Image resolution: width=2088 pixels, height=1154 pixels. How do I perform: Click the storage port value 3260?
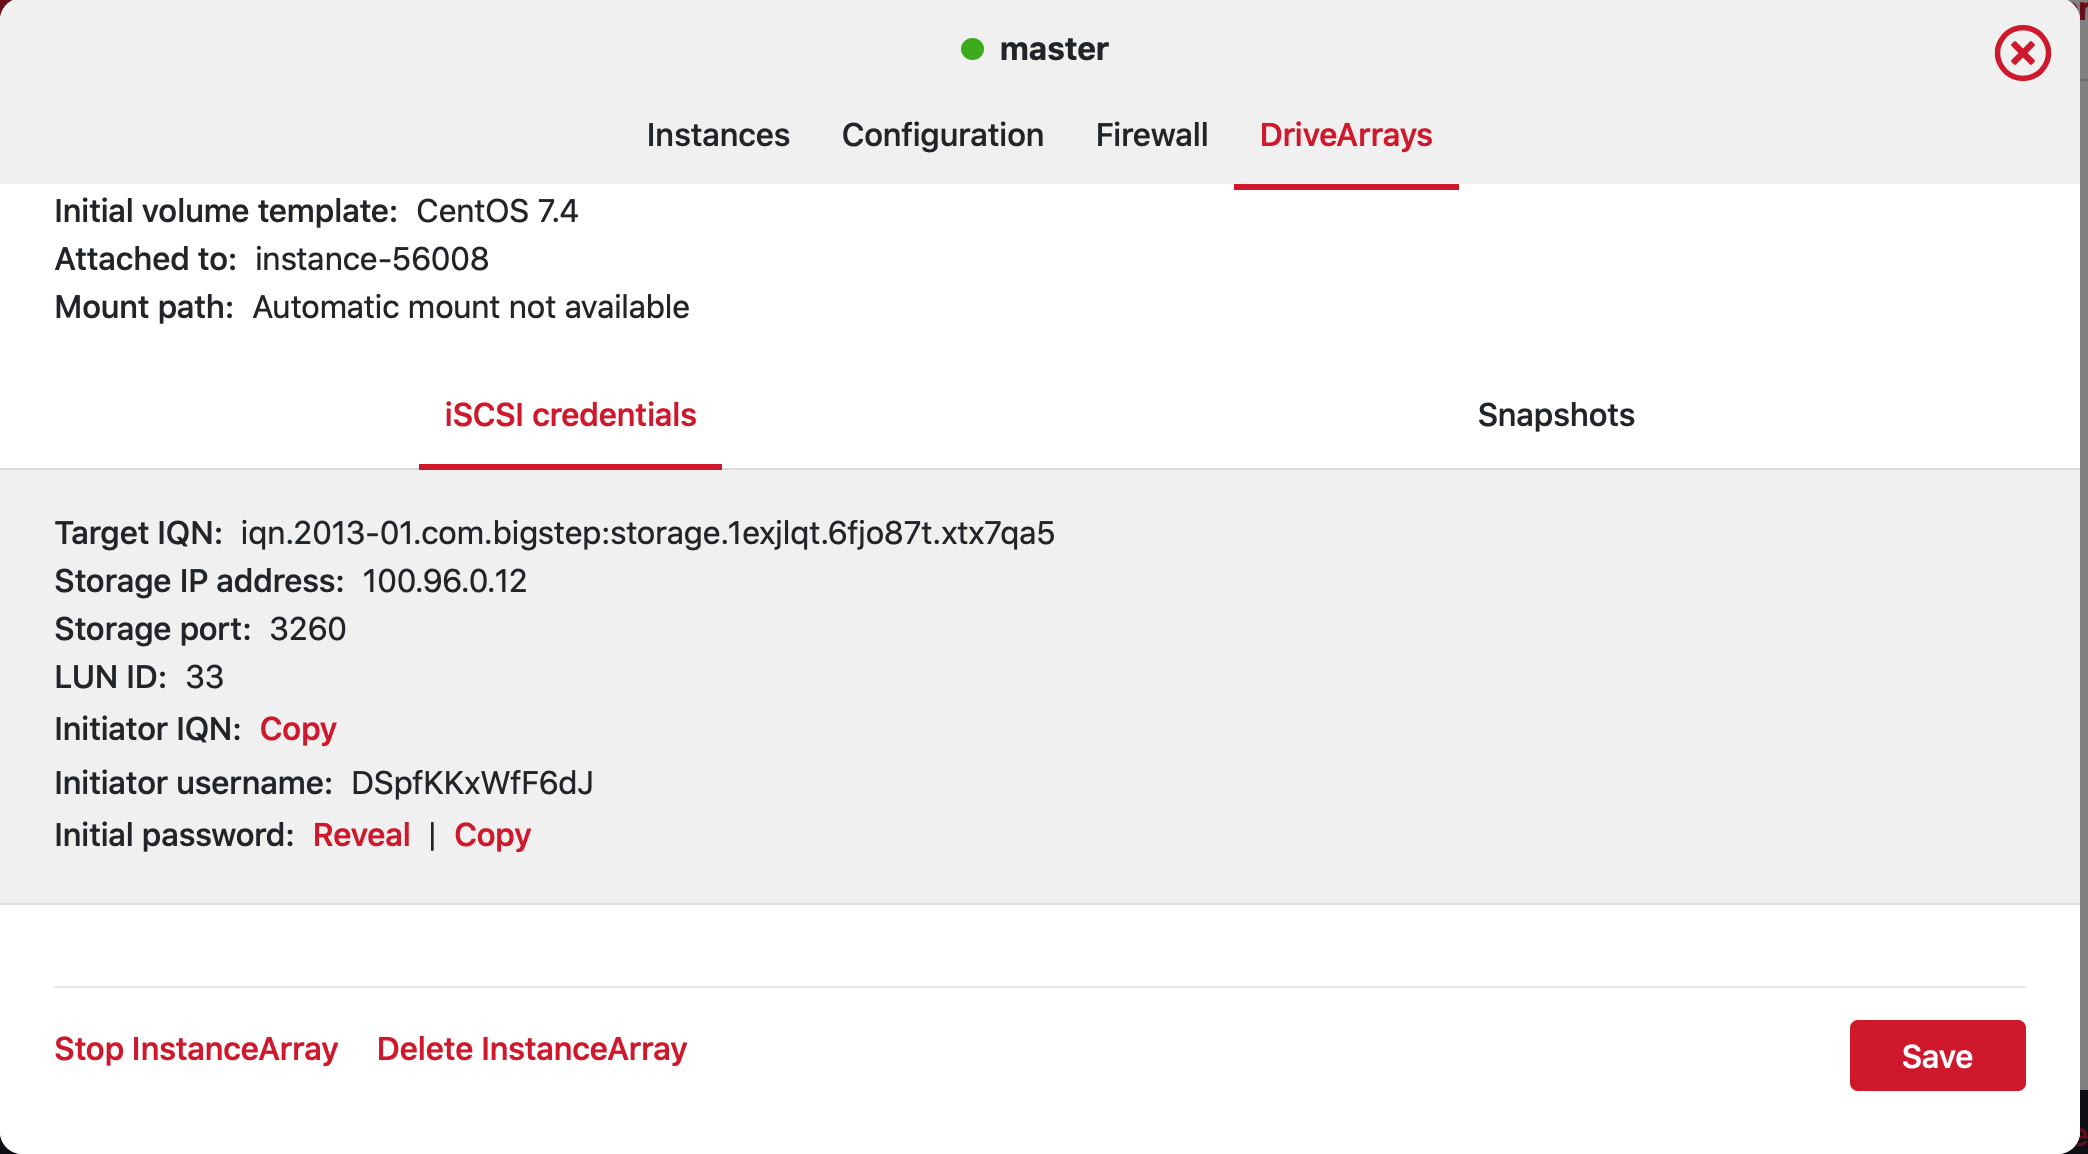point(308,629)
